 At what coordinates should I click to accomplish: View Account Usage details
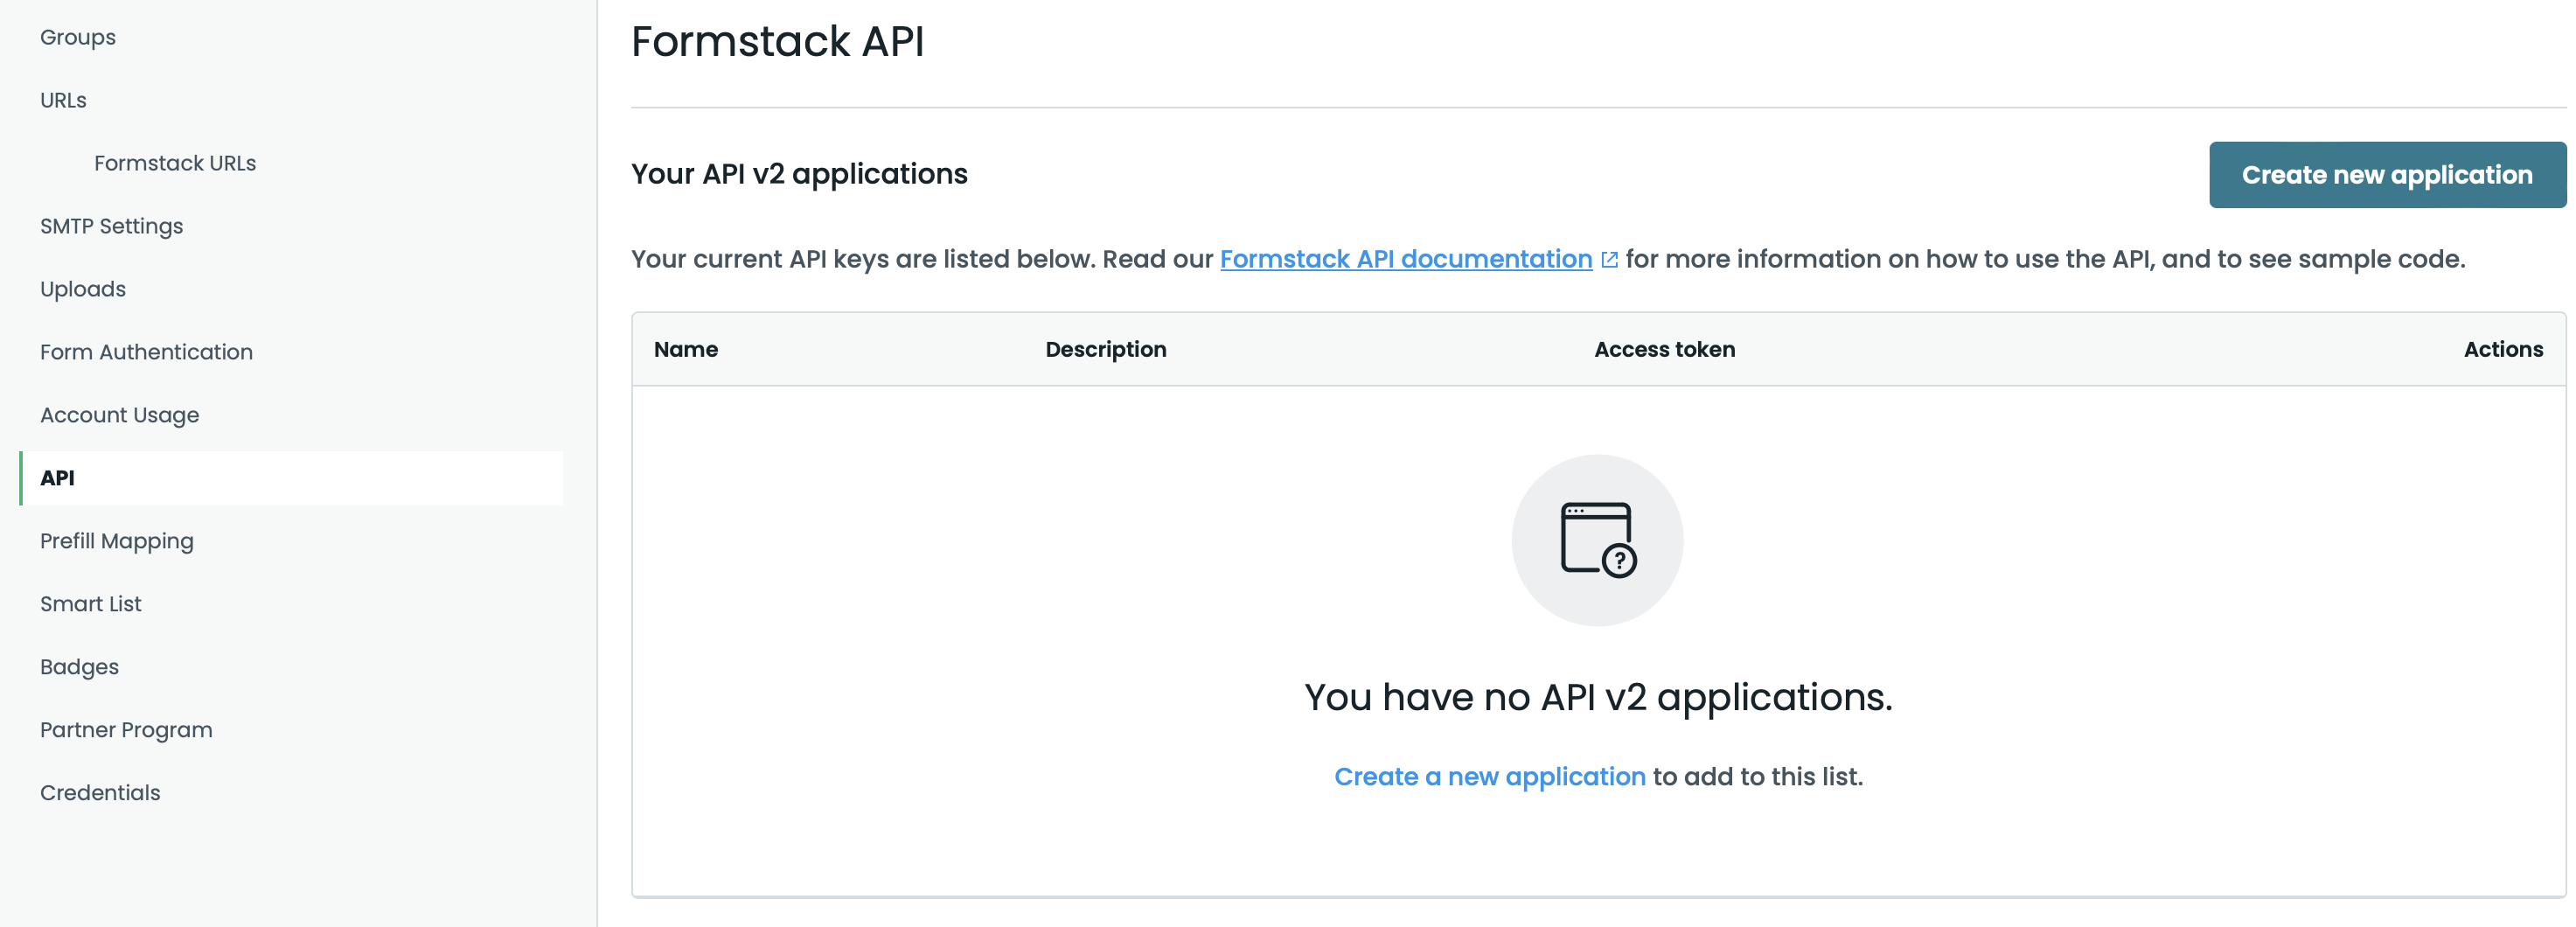point(119,414)
